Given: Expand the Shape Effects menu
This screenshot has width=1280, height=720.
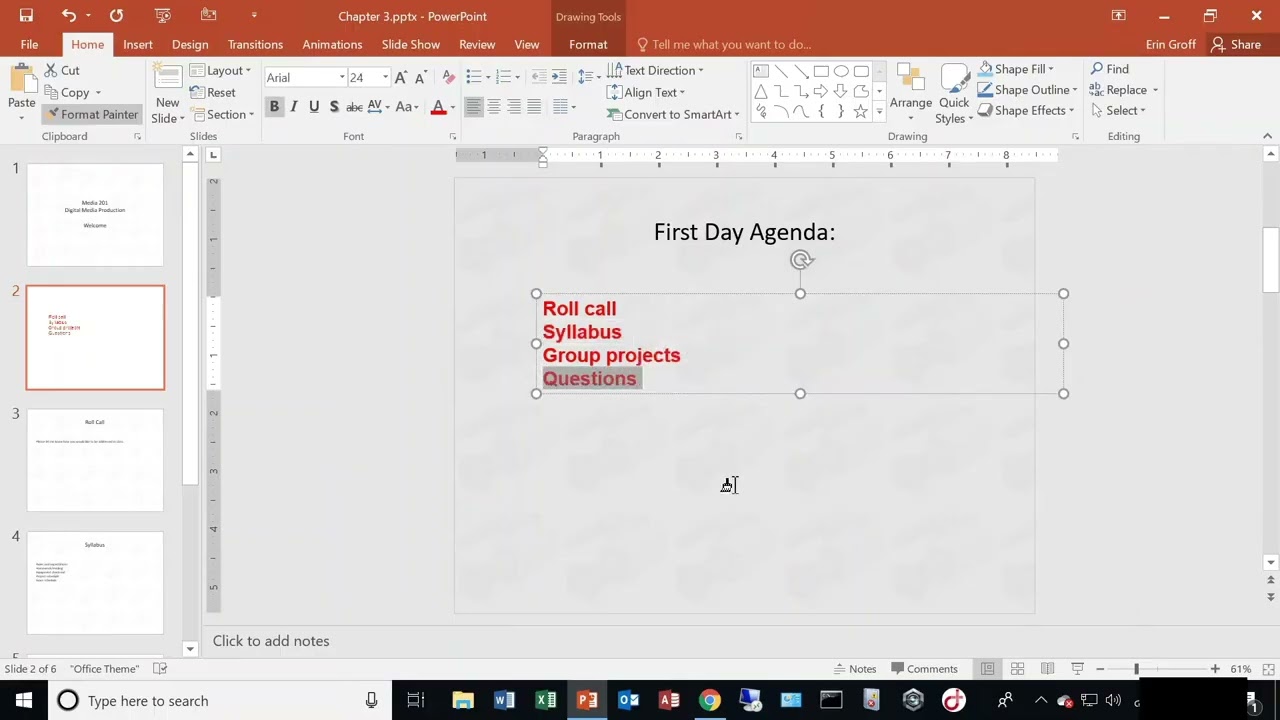Looking at the screenshot, I should click(x=1026, y=111).
